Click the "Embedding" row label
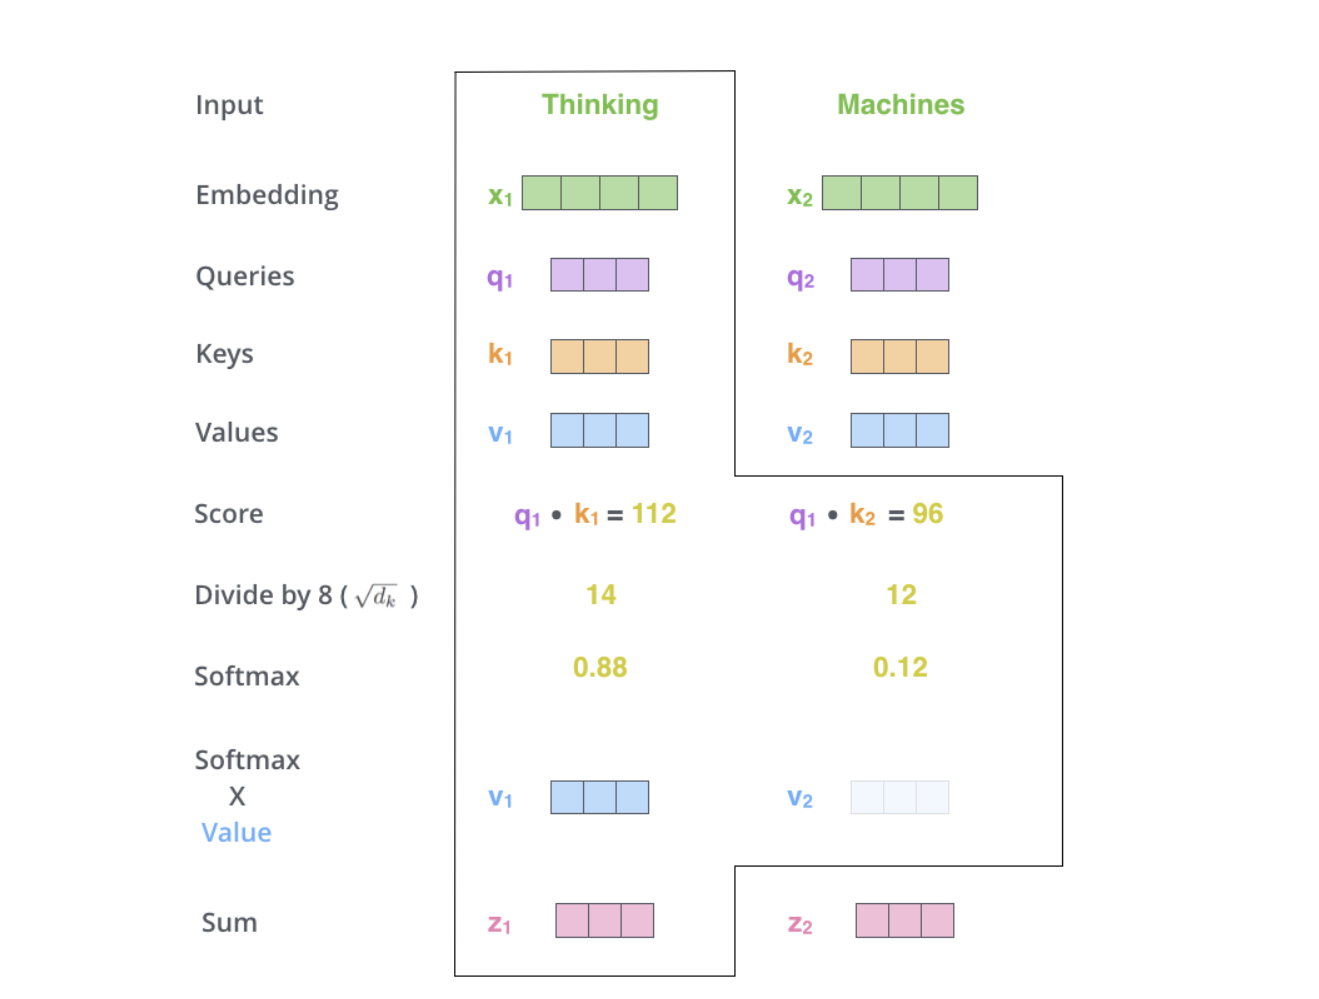The width and height of the screenshot is (1319, 999). pyautogui.click(x=267, y=195)
